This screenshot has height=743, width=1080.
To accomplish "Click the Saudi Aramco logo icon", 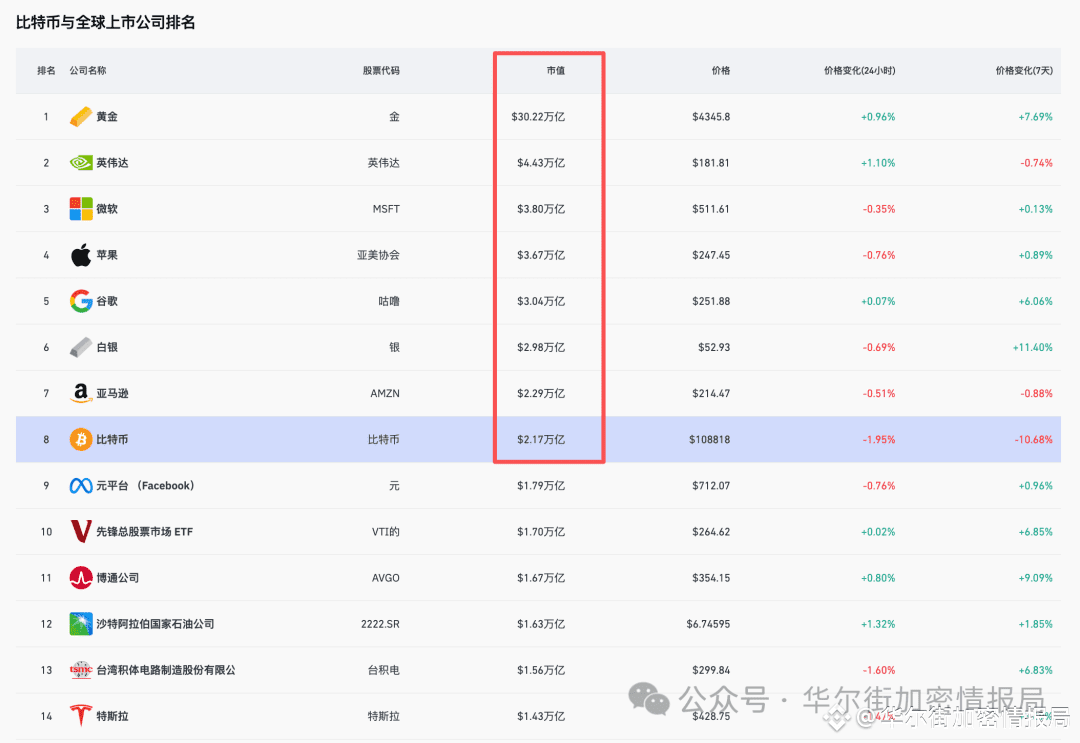I will tap(81, 624).
